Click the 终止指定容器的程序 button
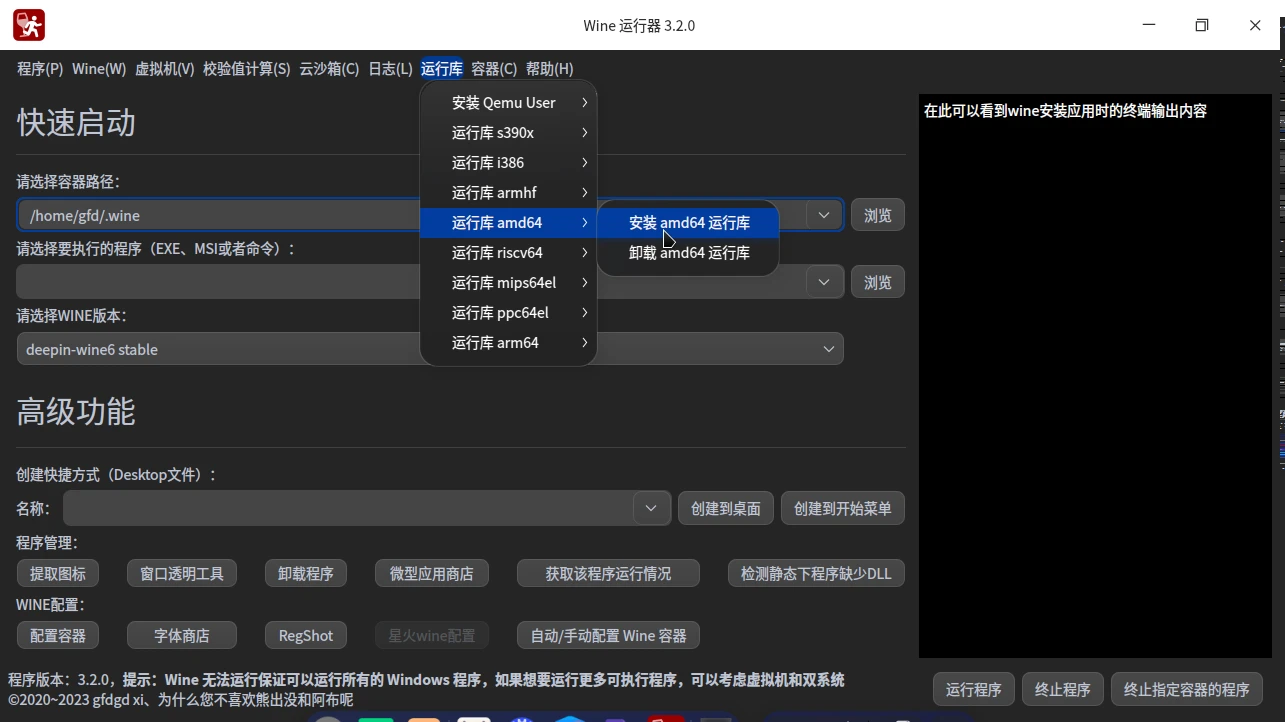This screenshot has height=722, width=1285. coord(1187,689)
